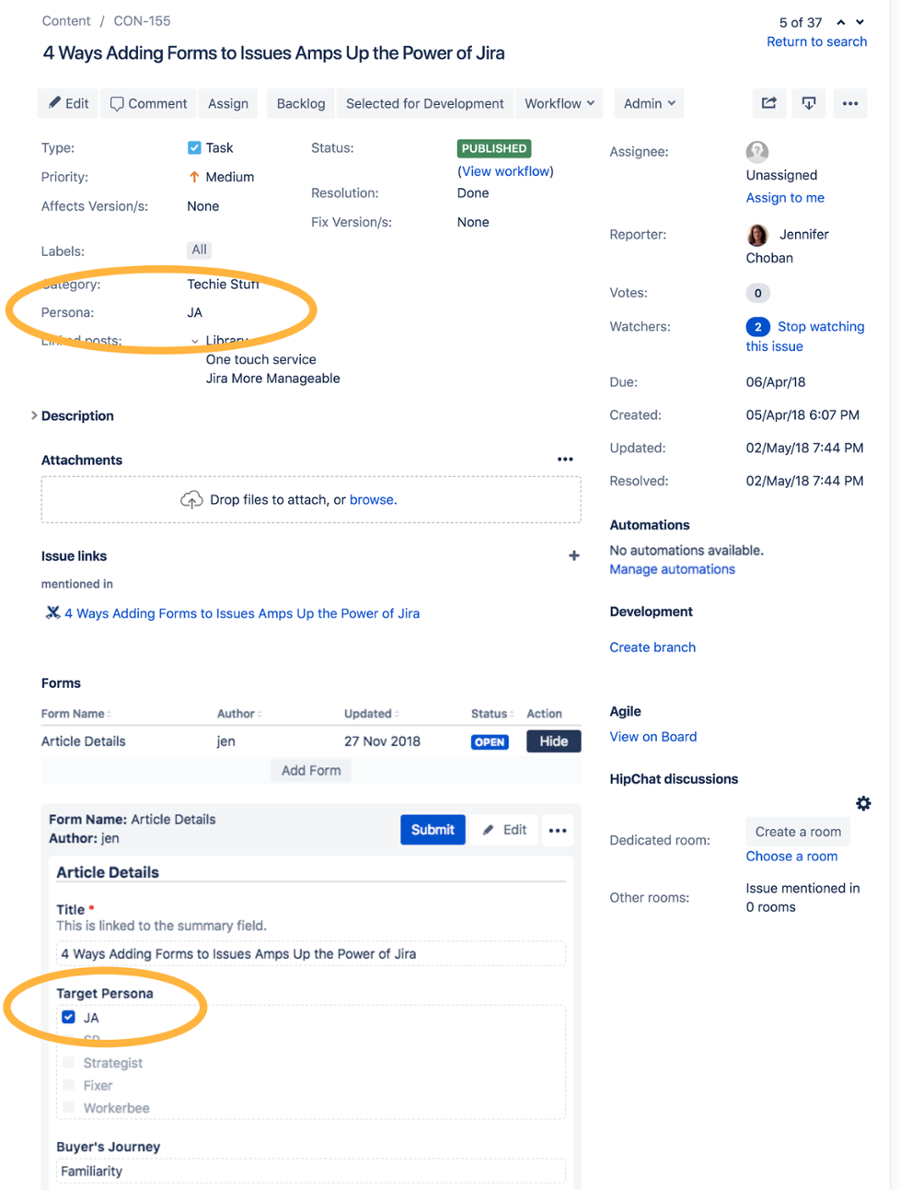Viewport: 900px width, 1190px height.
Task: Open the View workflow link
Action: coord(505,172)
